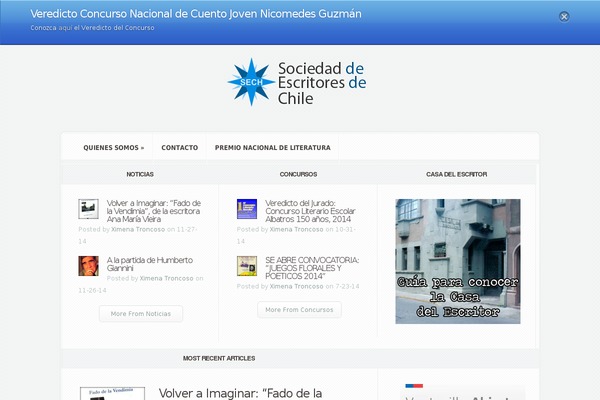Select the Noticias section heading
This screenshot has width=600, height=400.
(140, 174)
